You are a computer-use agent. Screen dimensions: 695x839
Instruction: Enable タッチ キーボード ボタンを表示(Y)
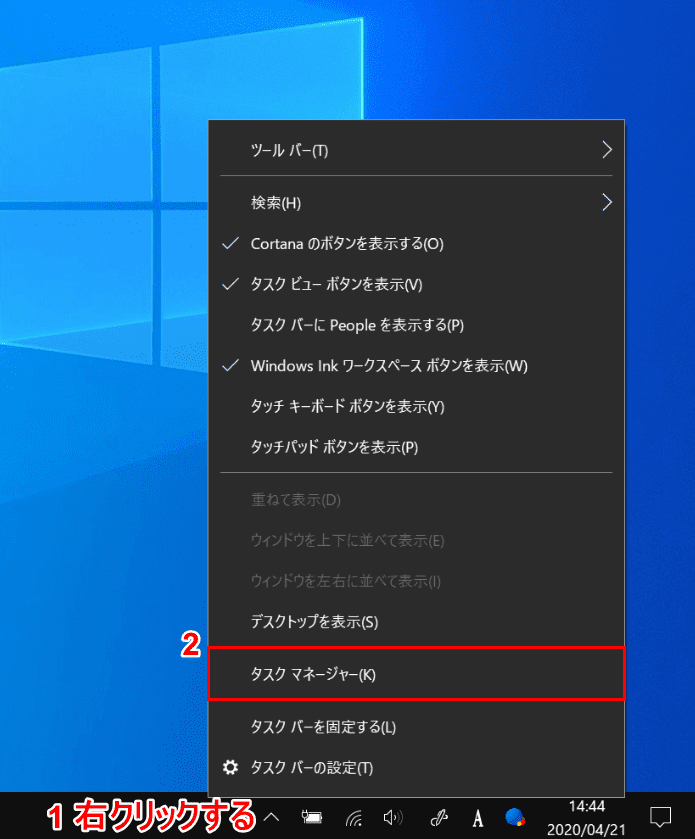coord(416,407)
